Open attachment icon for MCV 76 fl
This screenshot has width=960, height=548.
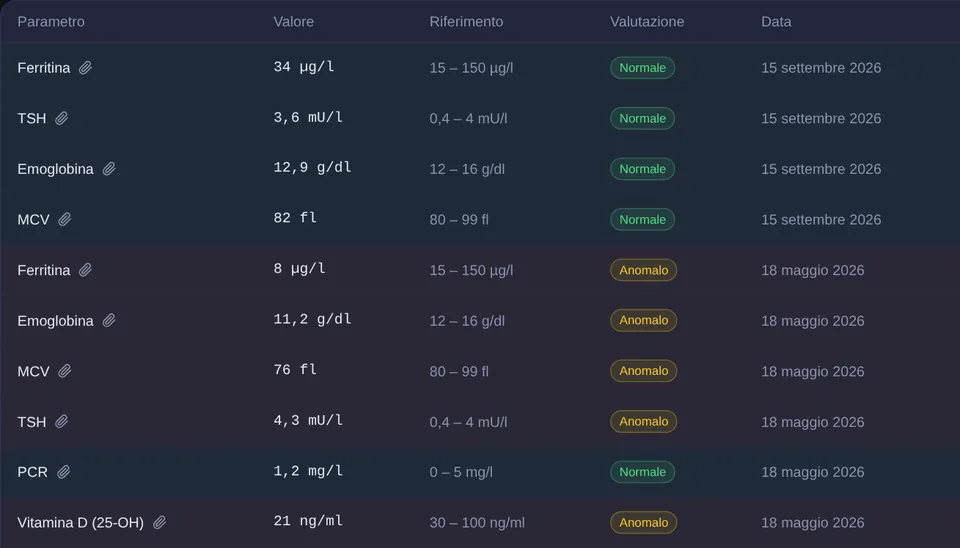[x=64, y=371]
